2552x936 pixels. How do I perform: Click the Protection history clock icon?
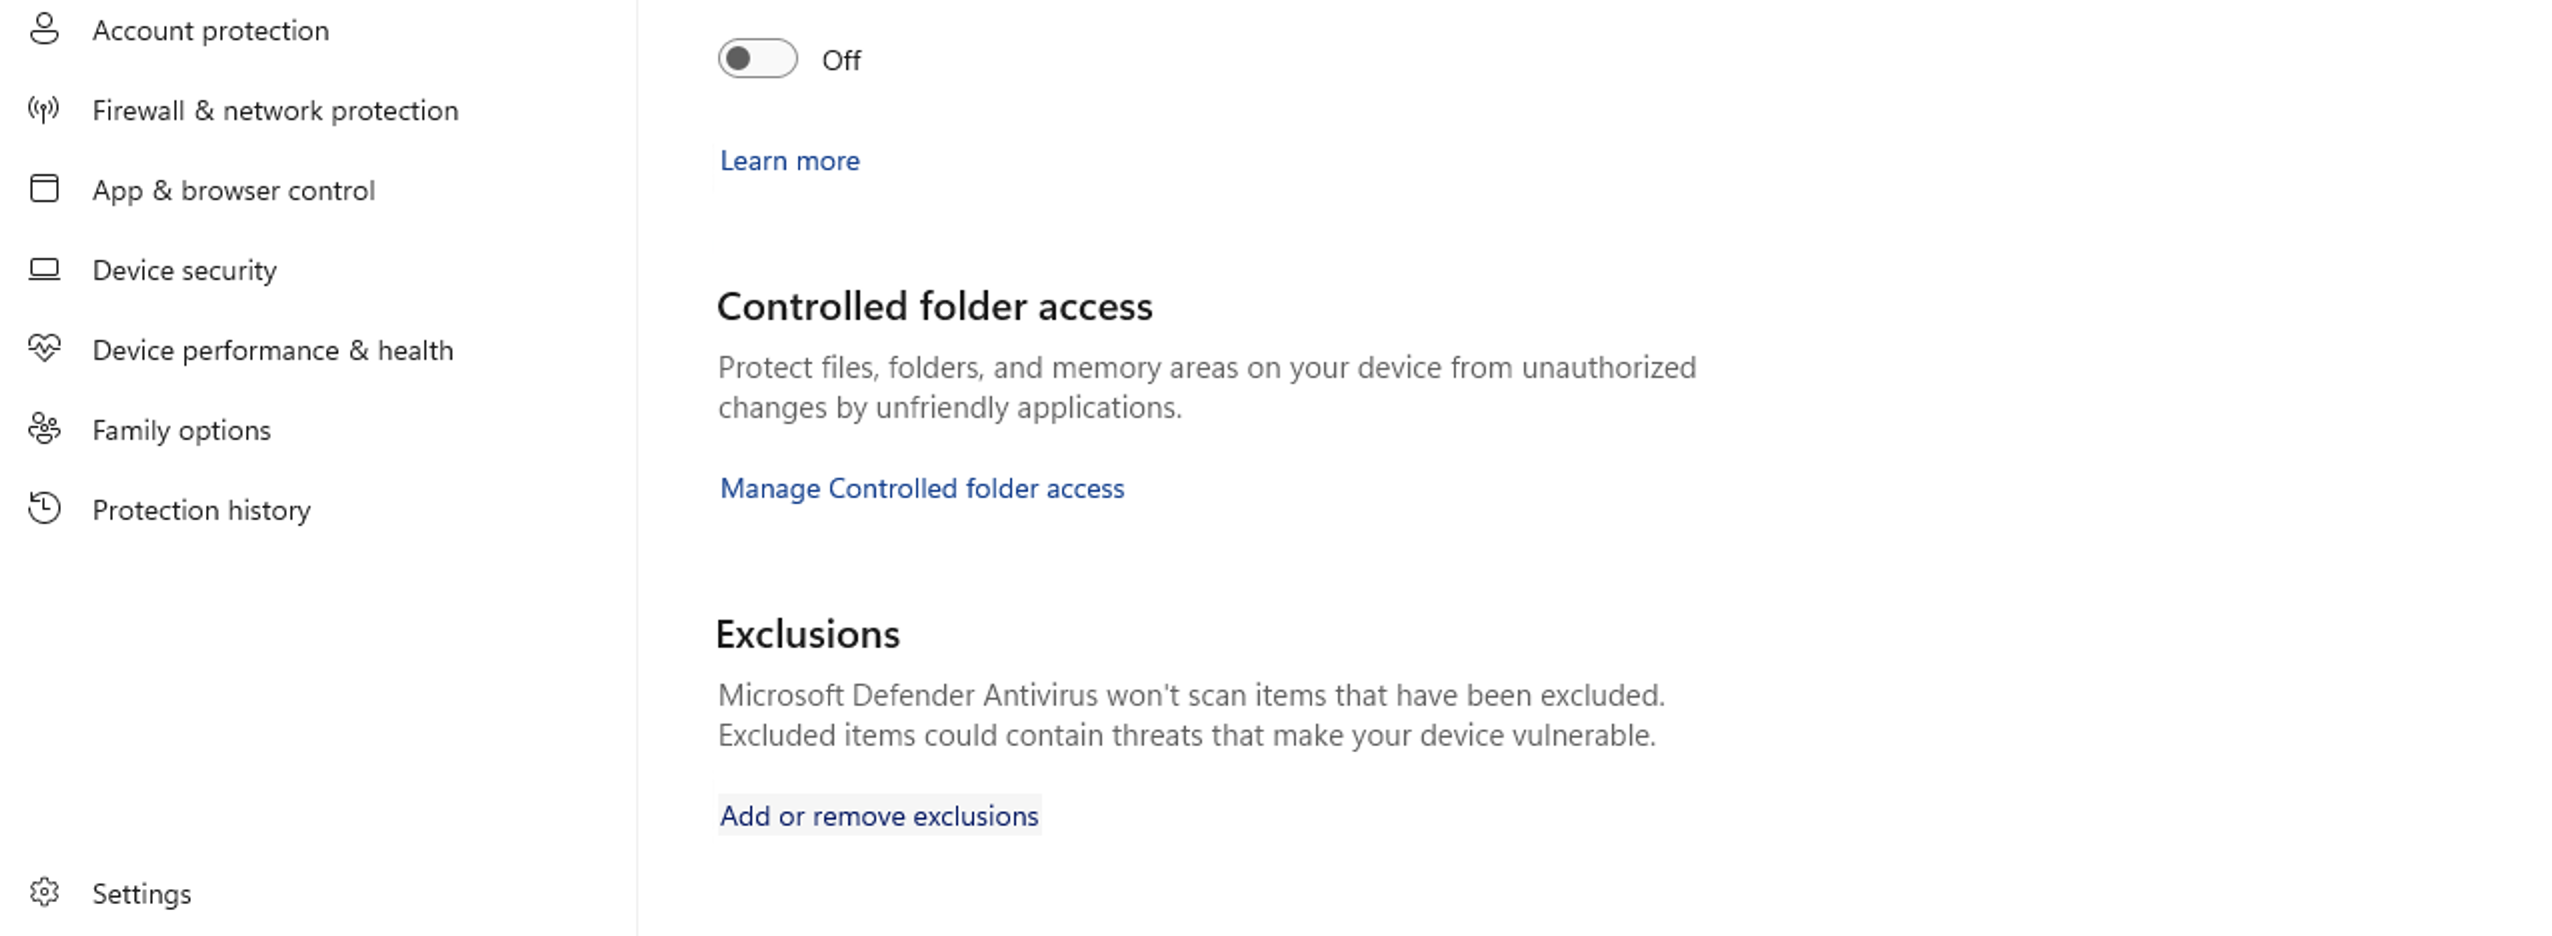click(x=44, y=509)
